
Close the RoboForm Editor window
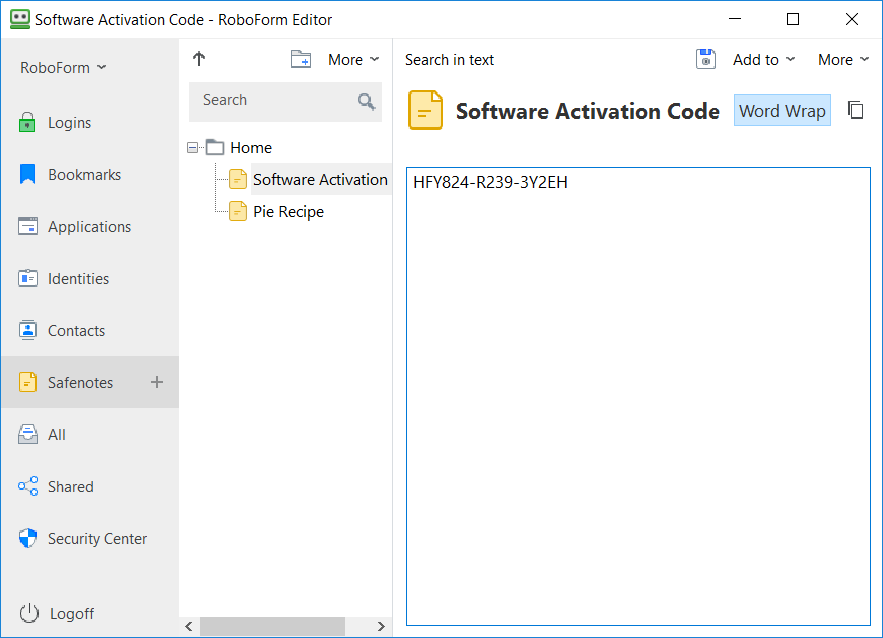pos(851,19)
